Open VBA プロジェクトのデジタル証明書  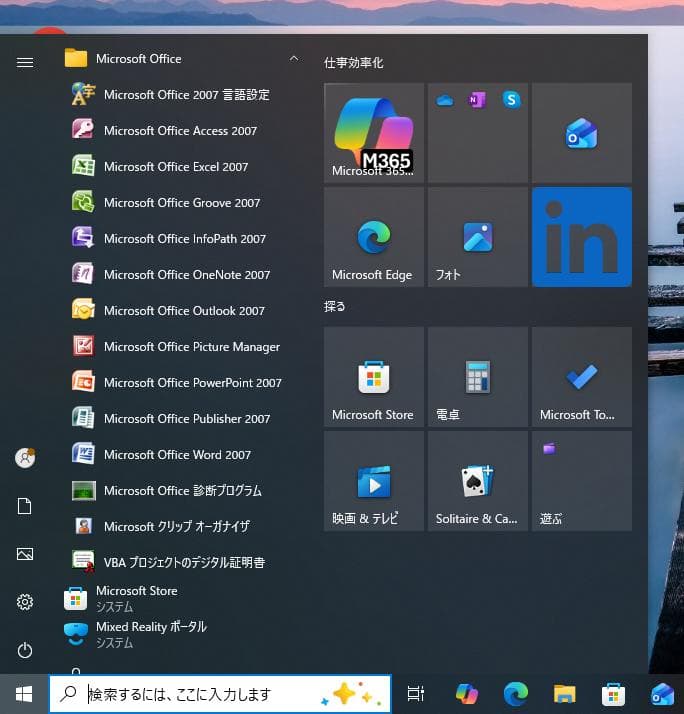[182, 562]
